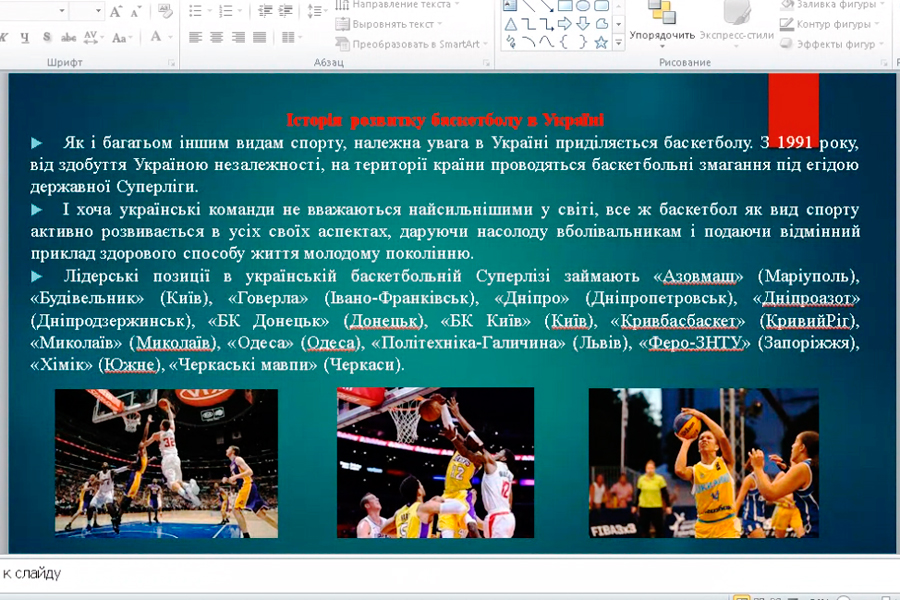This screenshot has height=600, width=900.
Task: Toggle underline (Ч) formatting
Action: point(22,38)
